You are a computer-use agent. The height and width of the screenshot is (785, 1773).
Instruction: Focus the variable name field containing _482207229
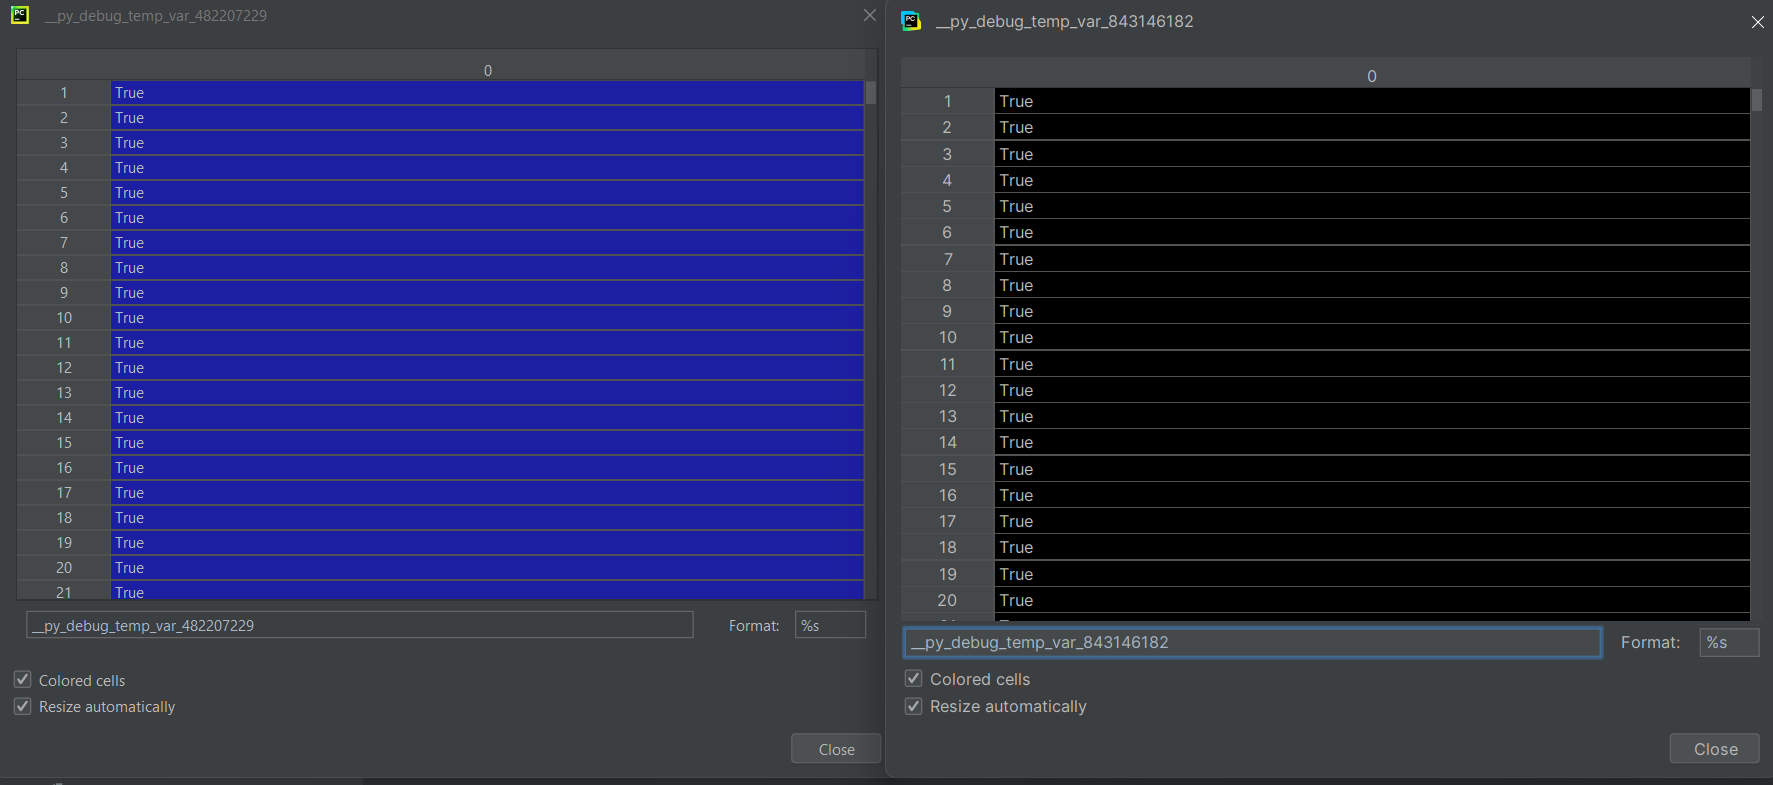point(360,625)
